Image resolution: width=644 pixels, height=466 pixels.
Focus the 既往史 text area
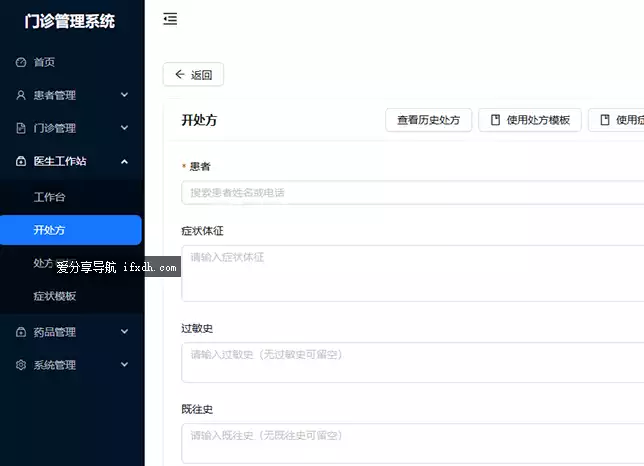[413, 443]
